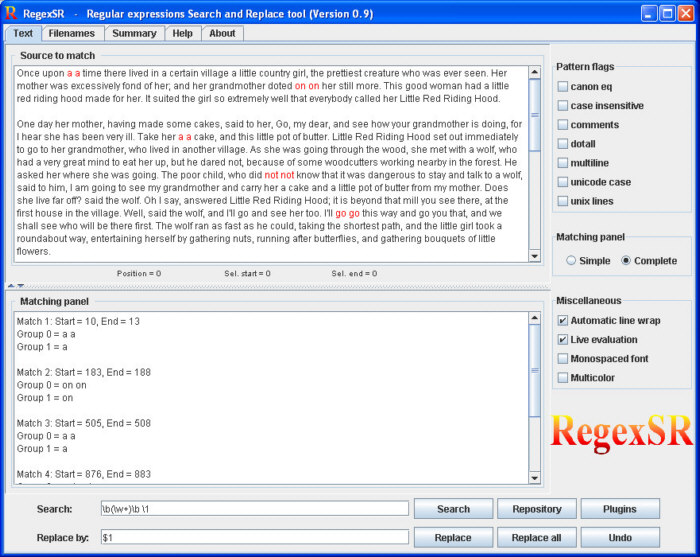
Task: Open the Repository button
Action: click(537, 509)
